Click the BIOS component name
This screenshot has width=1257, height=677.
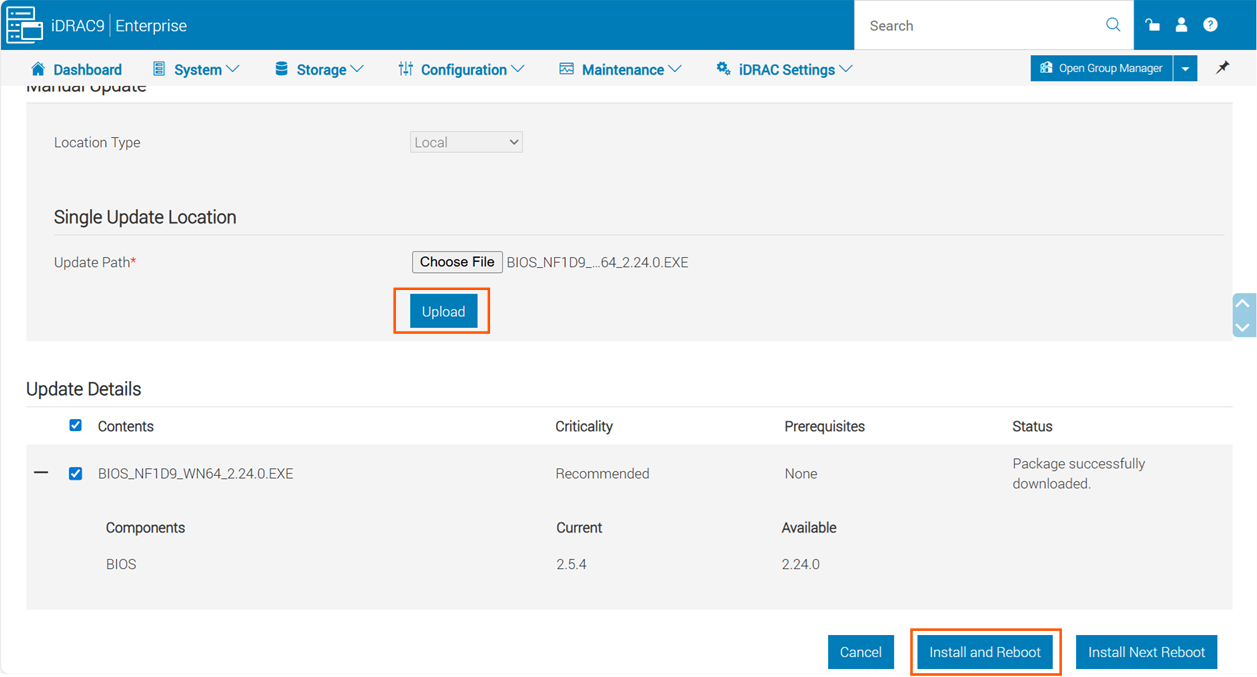coord(121,564)
